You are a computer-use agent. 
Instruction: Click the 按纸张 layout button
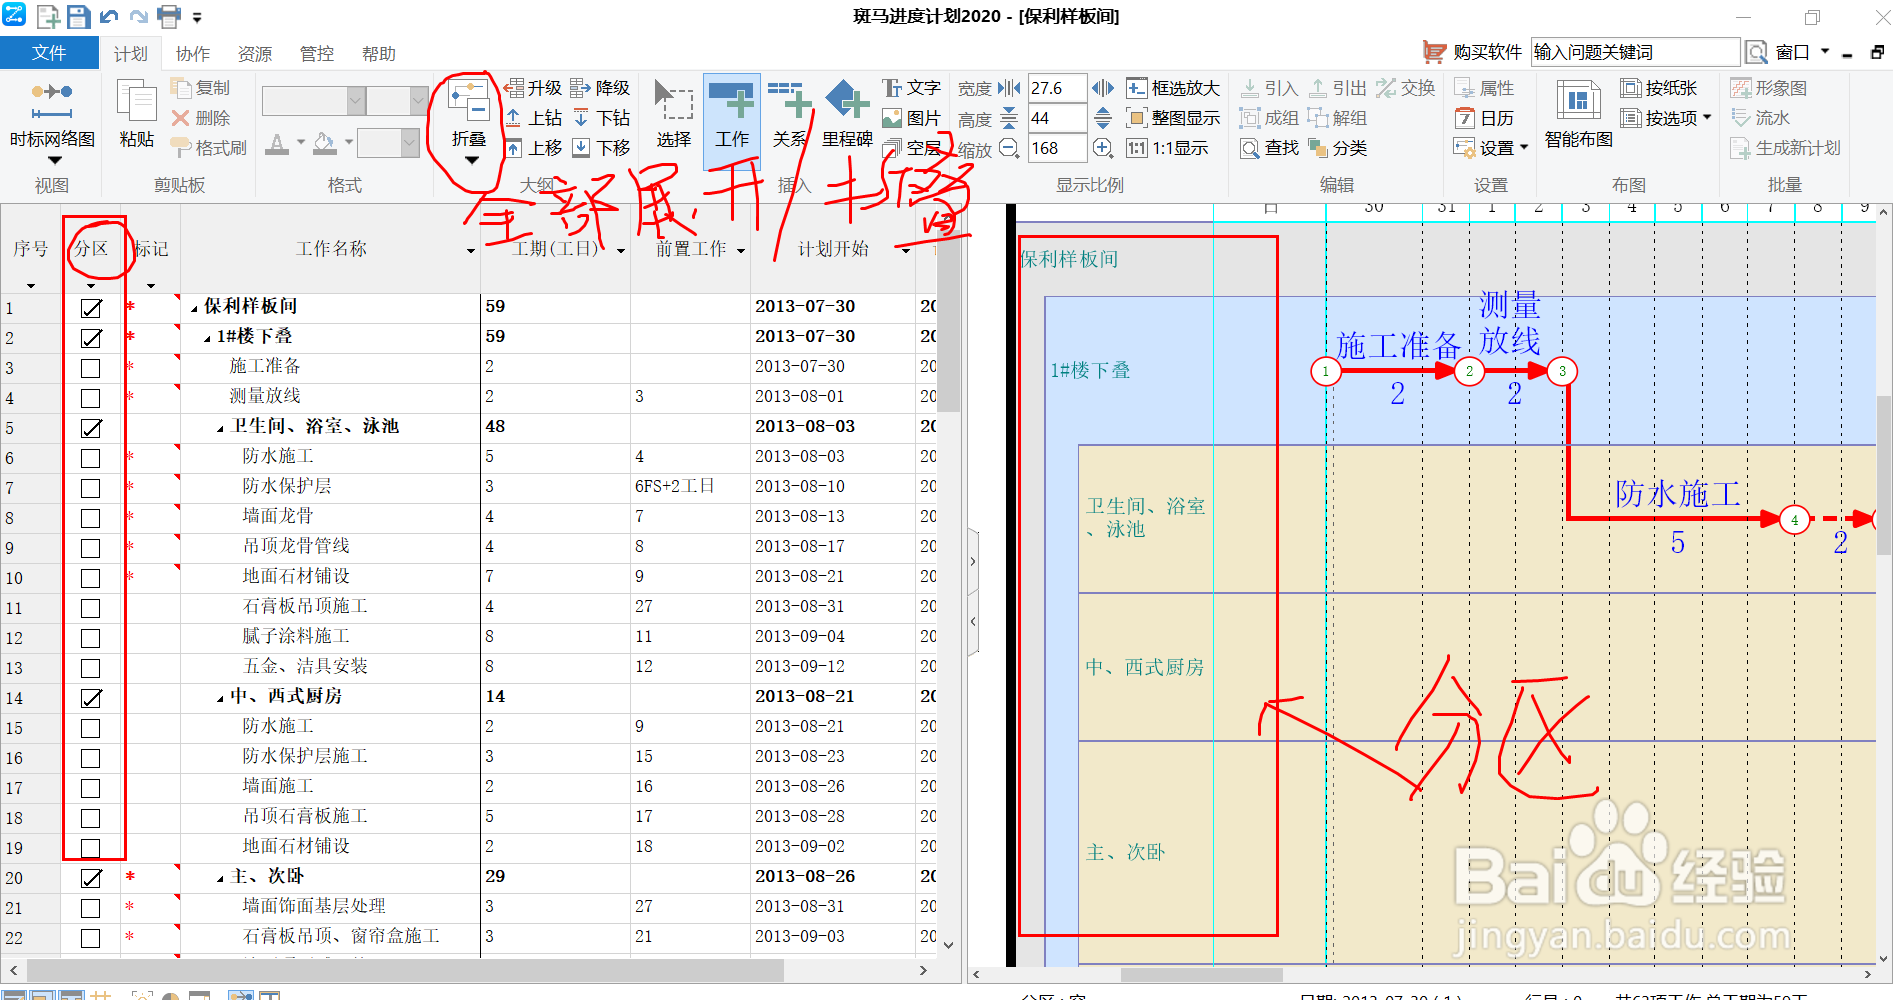pos(1659,88)
